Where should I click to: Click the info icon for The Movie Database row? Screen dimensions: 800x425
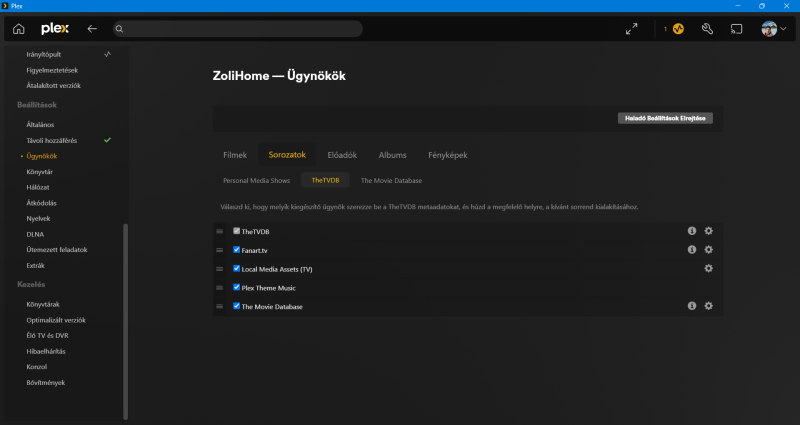tap(692, 306)
